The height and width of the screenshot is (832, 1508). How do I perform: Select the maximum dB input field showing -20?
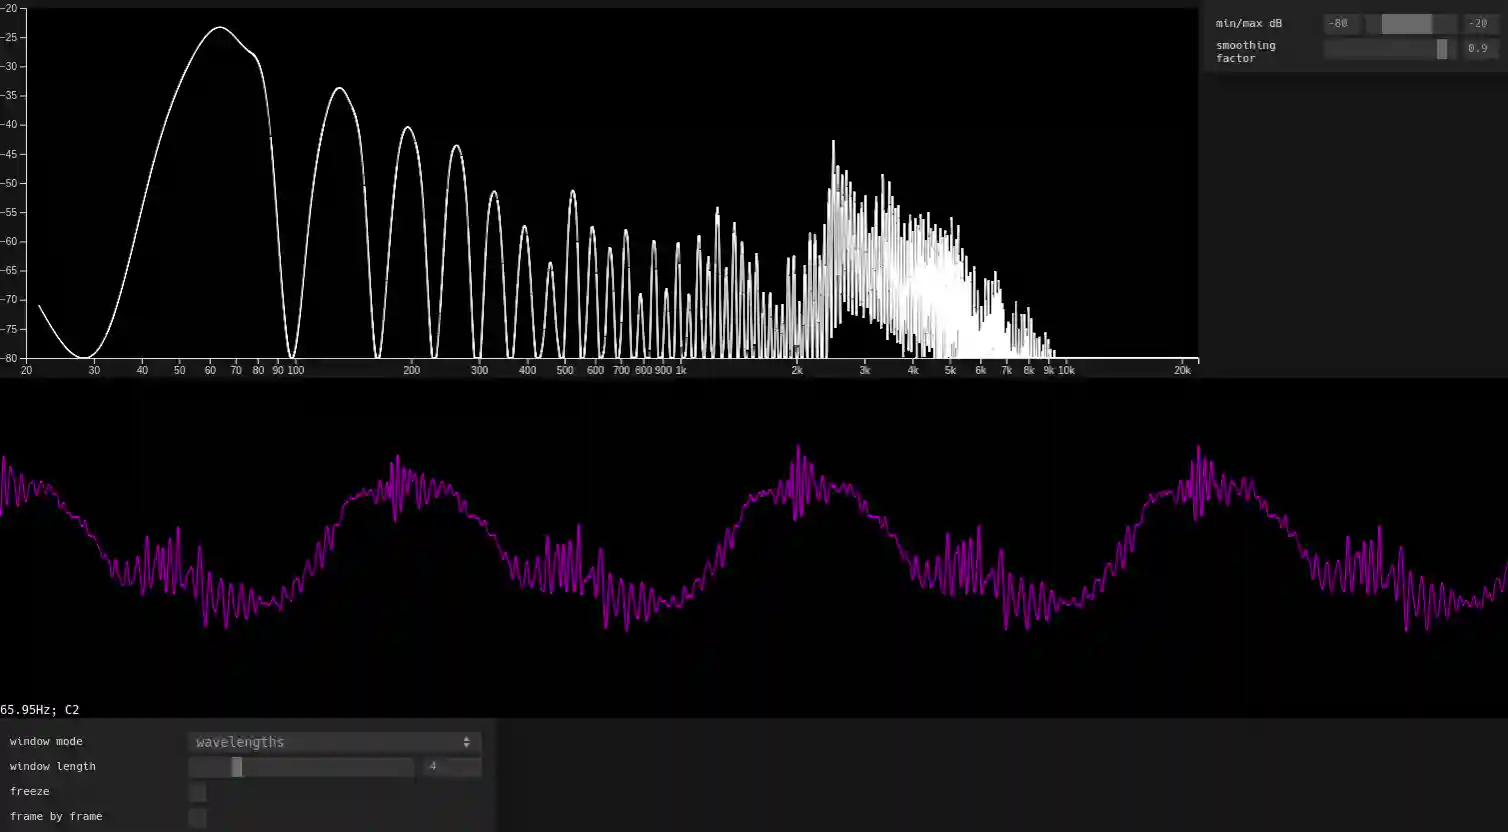(x=1481, y=24)
